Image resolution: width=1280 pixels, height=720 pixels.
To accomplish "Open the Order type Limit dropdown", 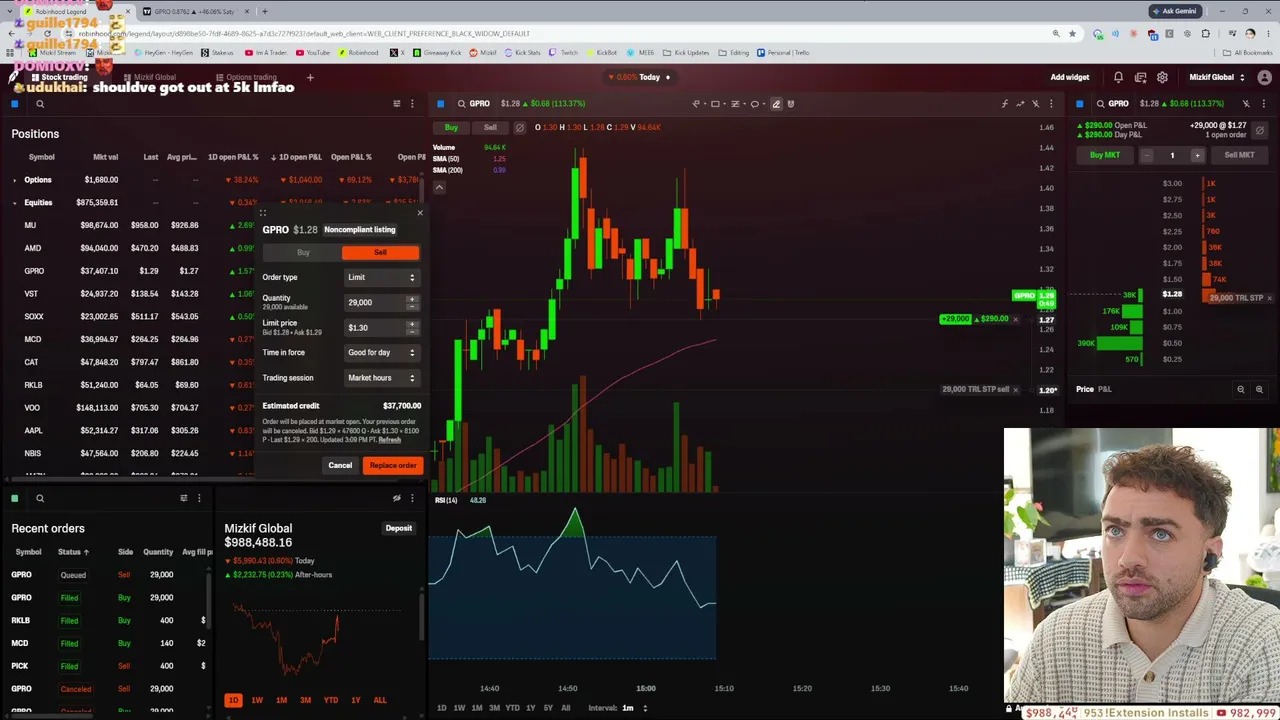I will click(x=381, y=277).
